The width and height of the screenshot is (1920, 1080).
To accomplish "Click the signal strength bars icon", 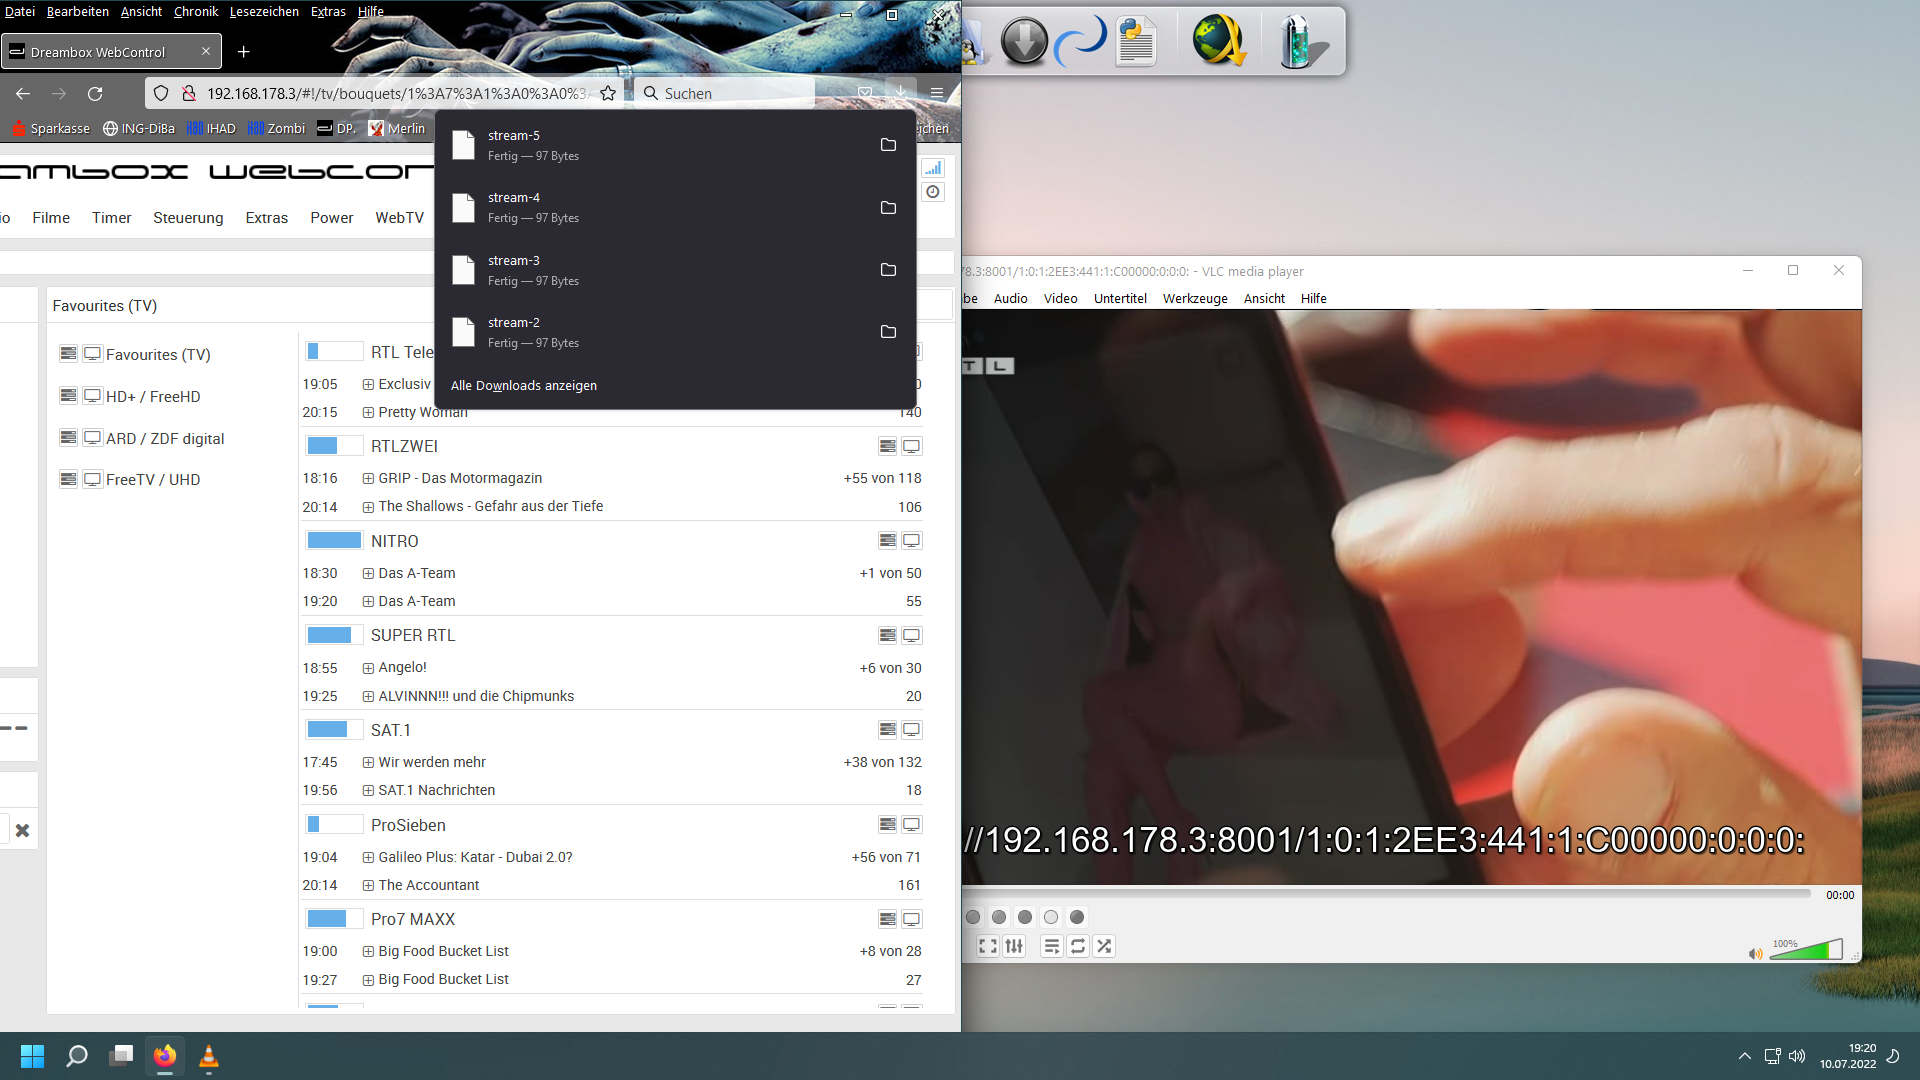I will (x=933, y=168).
